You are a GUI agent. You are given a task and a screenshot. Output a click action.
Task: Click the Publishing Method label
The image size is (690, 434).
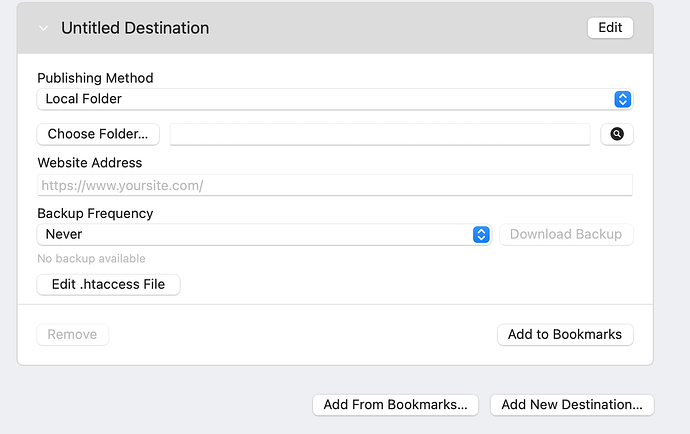(95, 78)
